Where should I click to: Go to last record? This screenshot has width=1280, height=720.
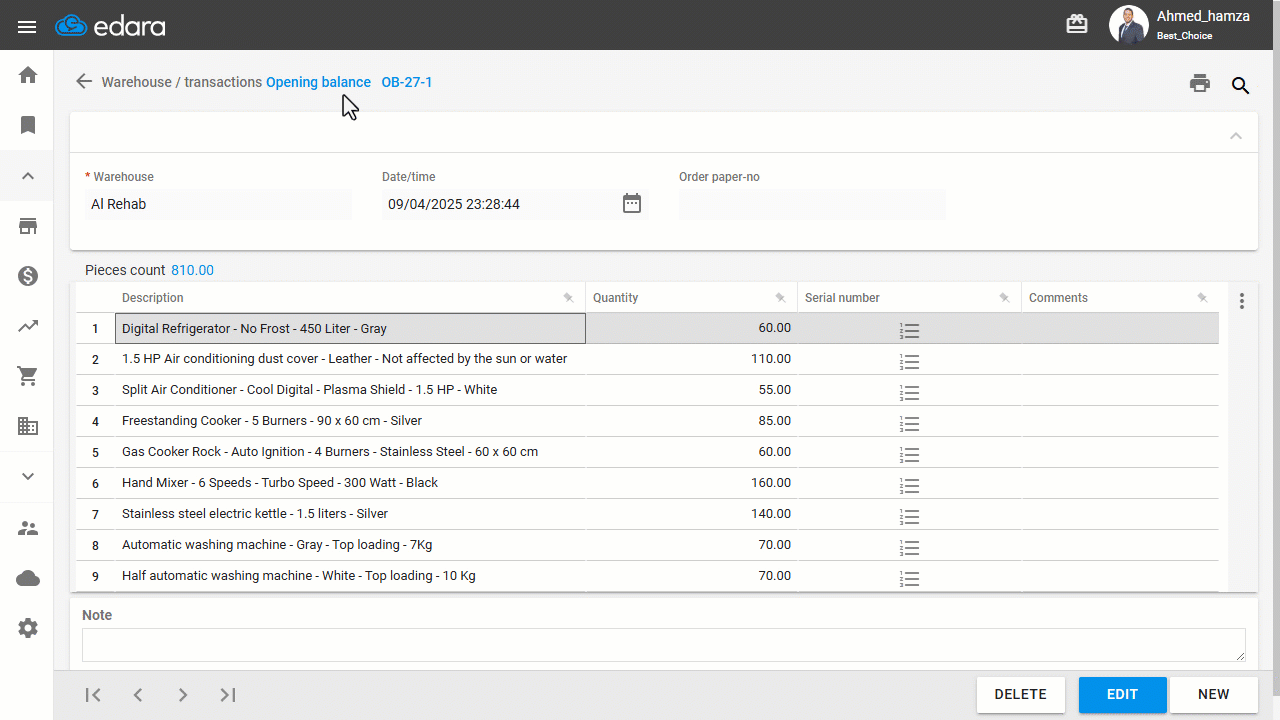[x=228, y=695]
